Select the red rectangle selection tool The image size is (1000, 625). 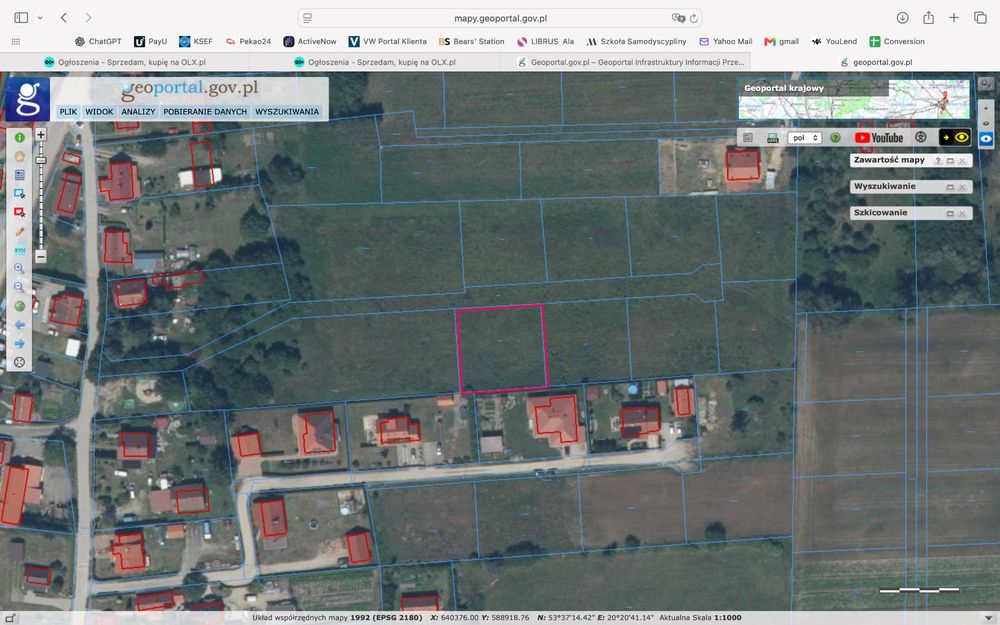(20, 212)
